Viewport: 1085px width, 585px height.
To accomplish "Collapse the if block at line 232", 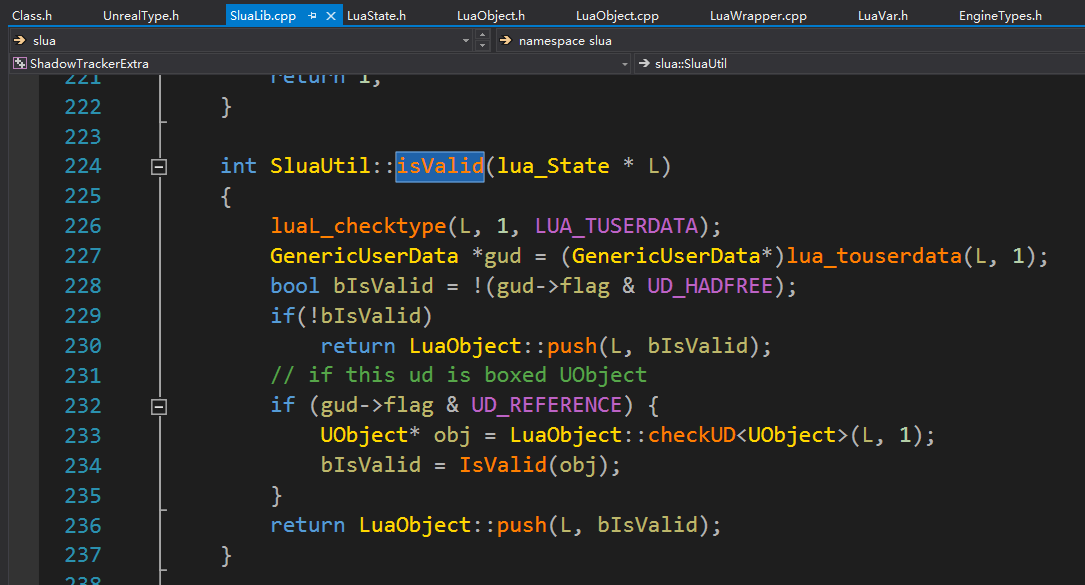I will [158, 406].
